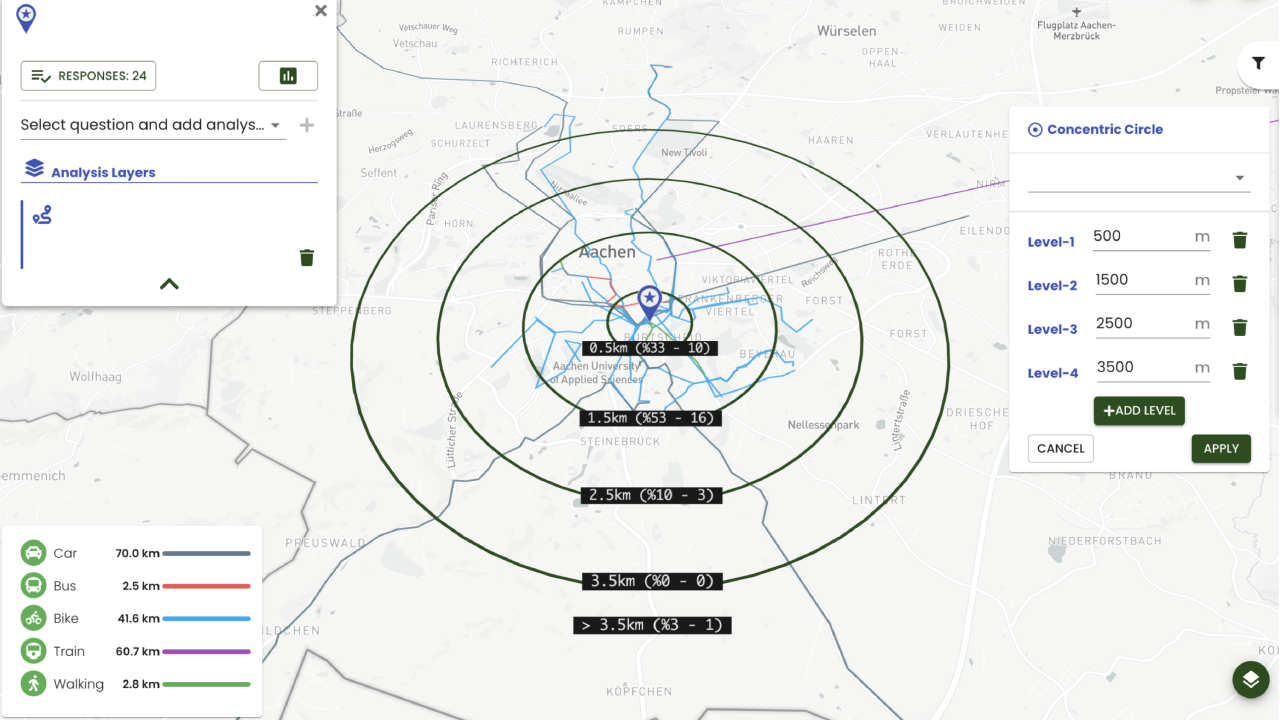
Task: Edit the Level-3 distance field
Action: pyautogui.click(x=1151, y=324)
